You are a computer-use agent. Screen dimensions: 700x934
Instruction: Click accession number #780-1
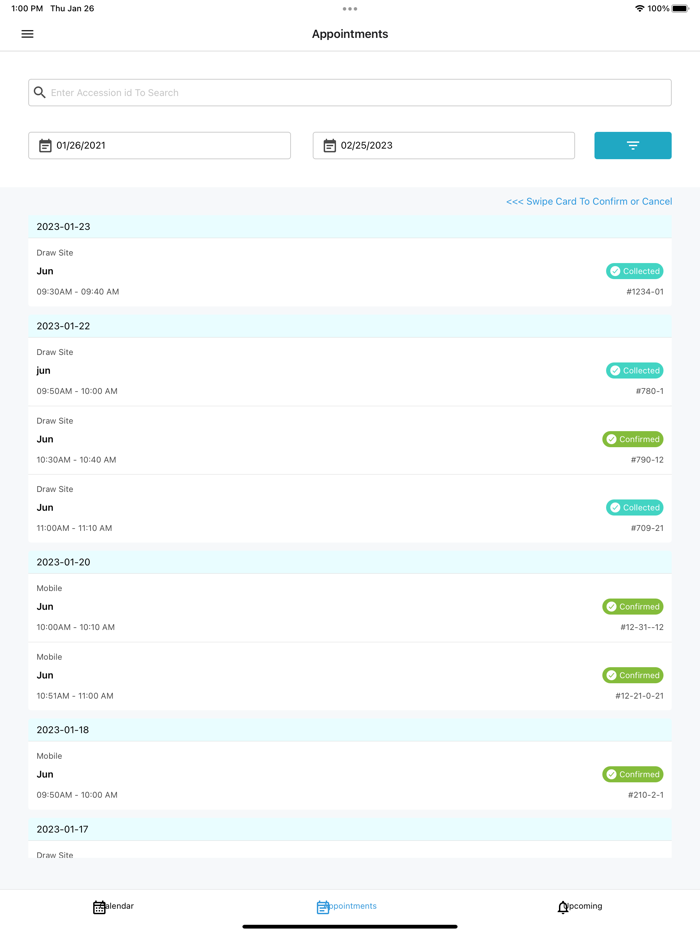649,391
